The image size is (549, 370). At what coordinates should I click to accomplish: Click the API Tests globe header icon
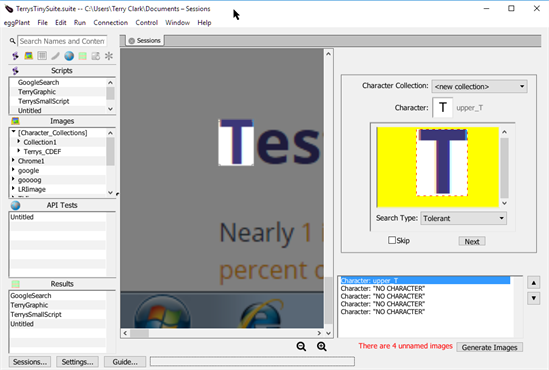point(15,205)
